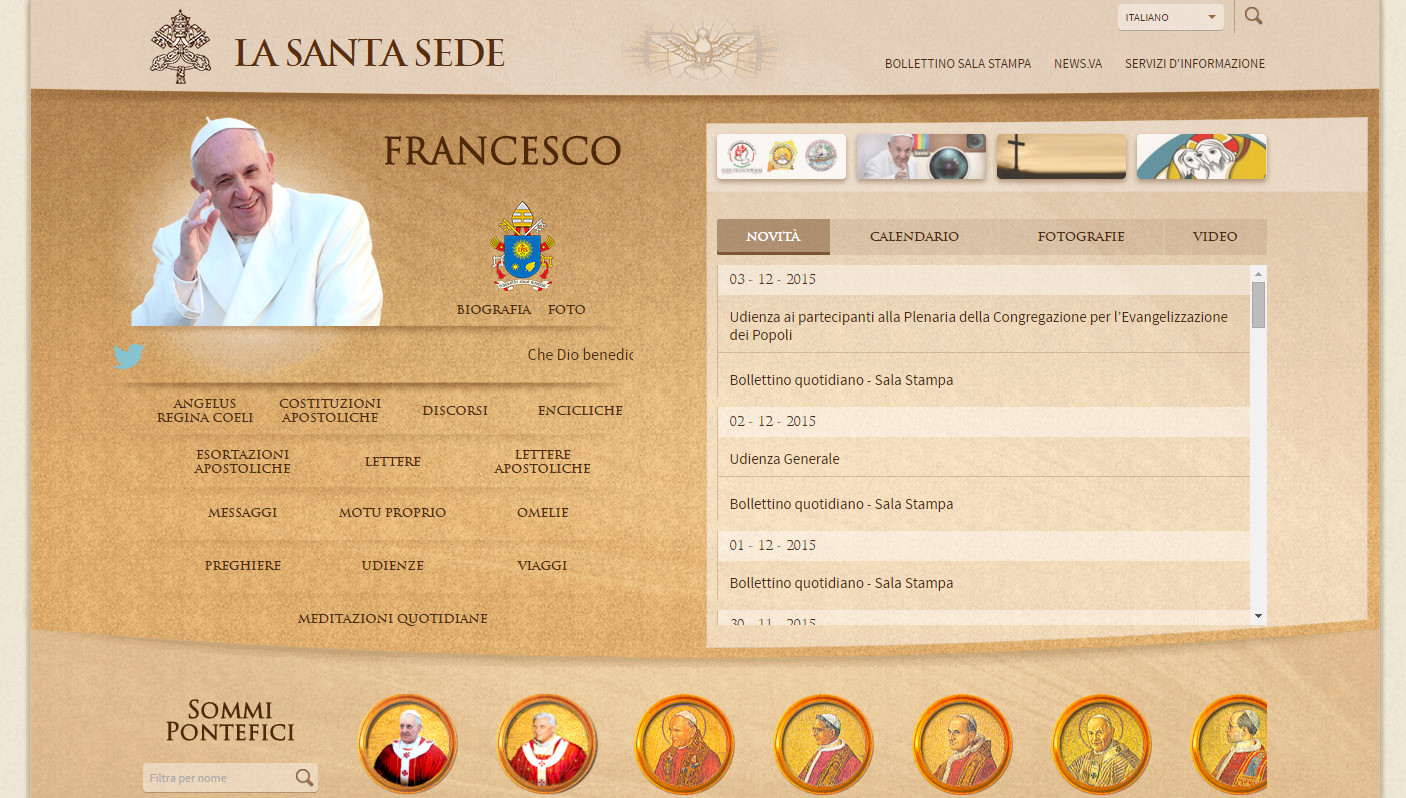This screenshot has width=1406, height=798.
Task: Click the La Santa Sede title
Action: click(369, 54)
